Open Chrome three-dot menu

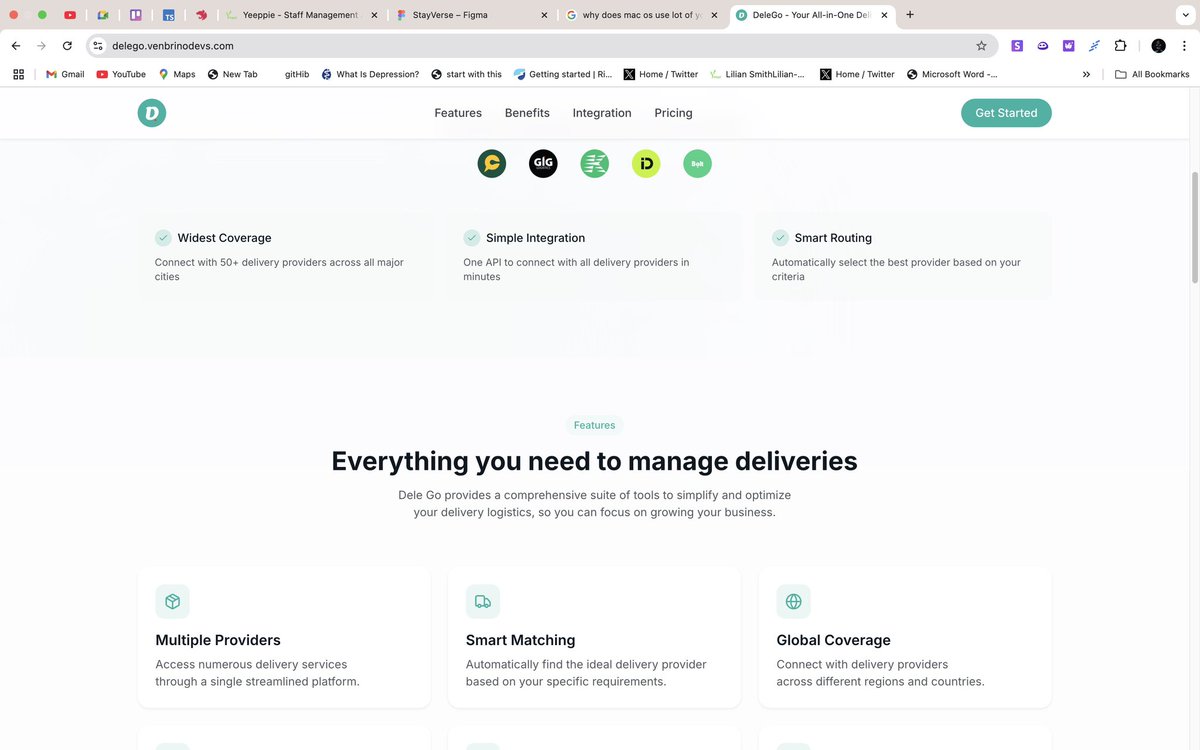click(x=1184, y=46)
